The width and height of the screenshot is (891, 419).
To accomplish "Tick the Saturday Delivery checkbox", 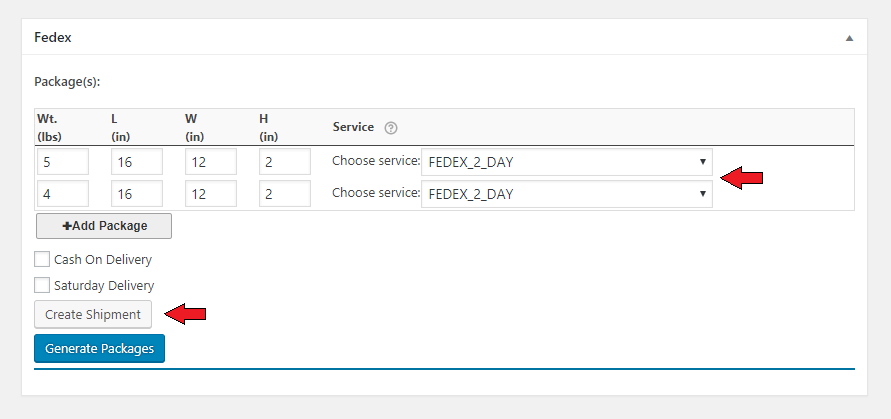I will tap(42, 285).
